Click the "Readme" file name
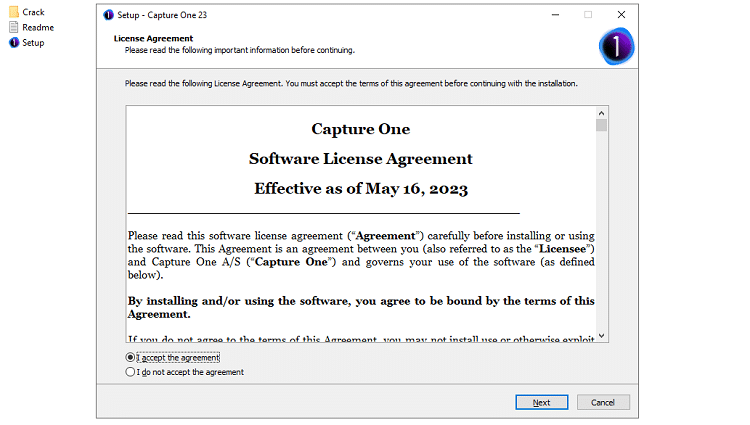 38,27
